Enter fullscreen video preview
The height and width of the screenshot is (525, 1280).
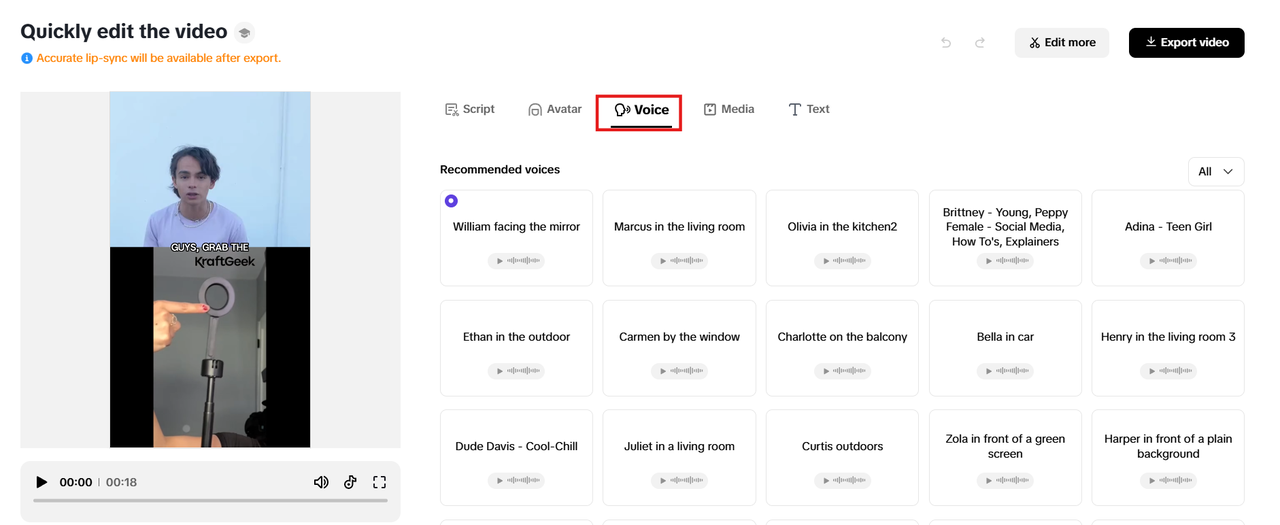pos(380,482)
